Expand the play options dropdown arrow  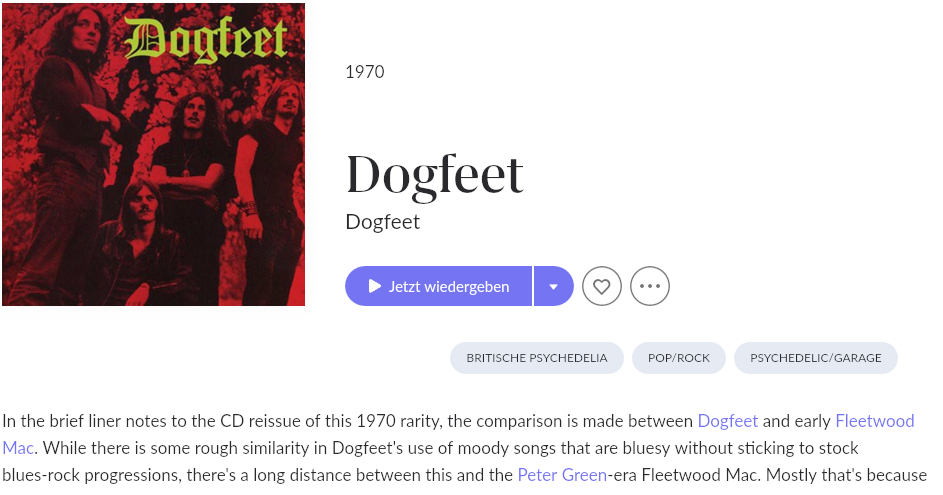tap(553, 286)
